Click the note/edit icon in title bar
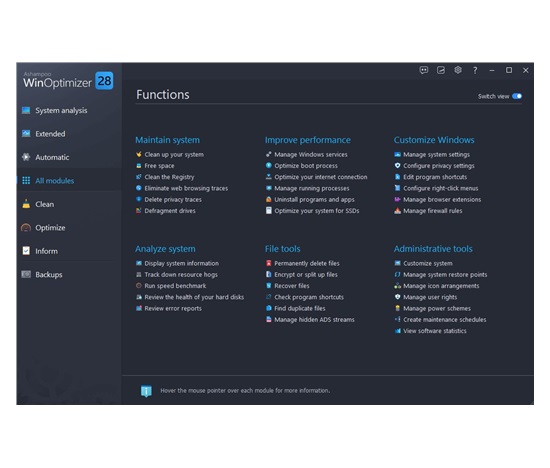The height and width of the screenshot is (468, 550). (441, 70)
